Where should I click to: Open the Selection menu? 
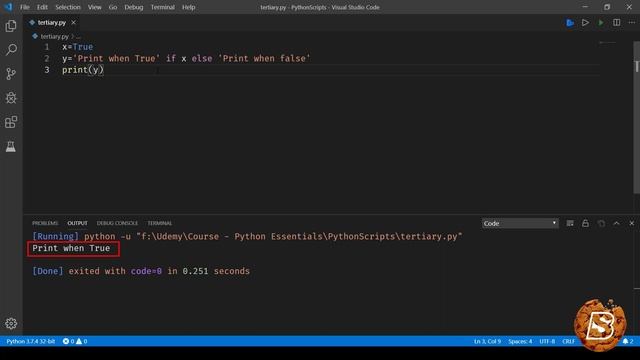(68, 7)
